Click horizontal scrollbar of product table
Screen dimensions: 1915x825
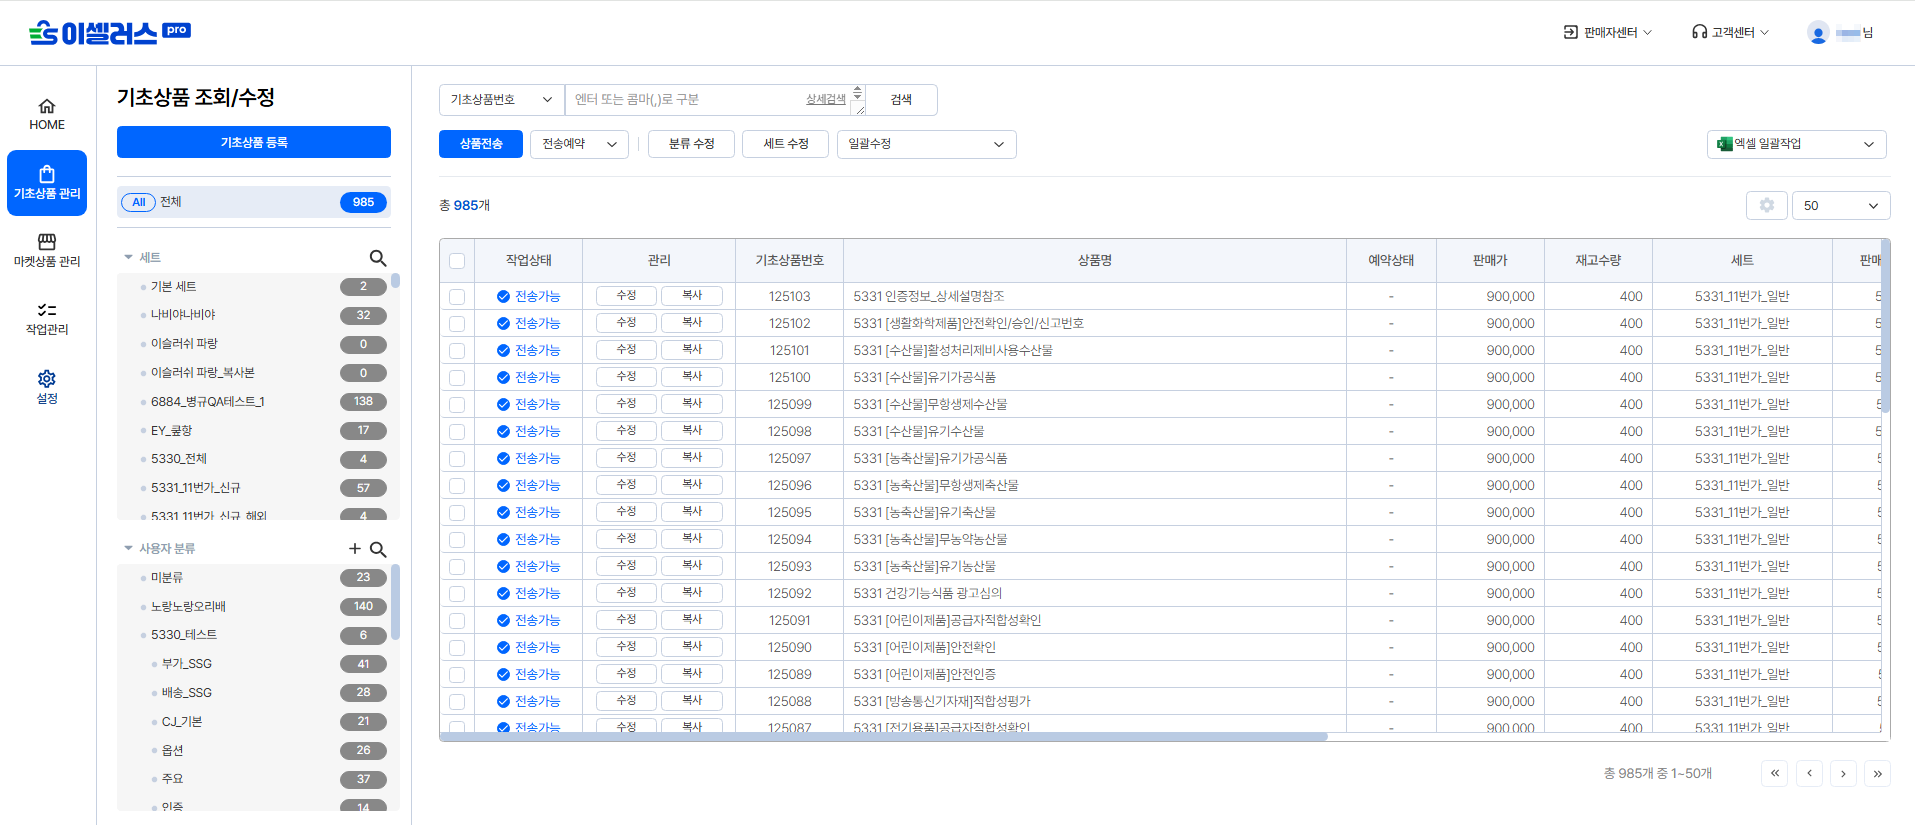click(x=884, y=737)
